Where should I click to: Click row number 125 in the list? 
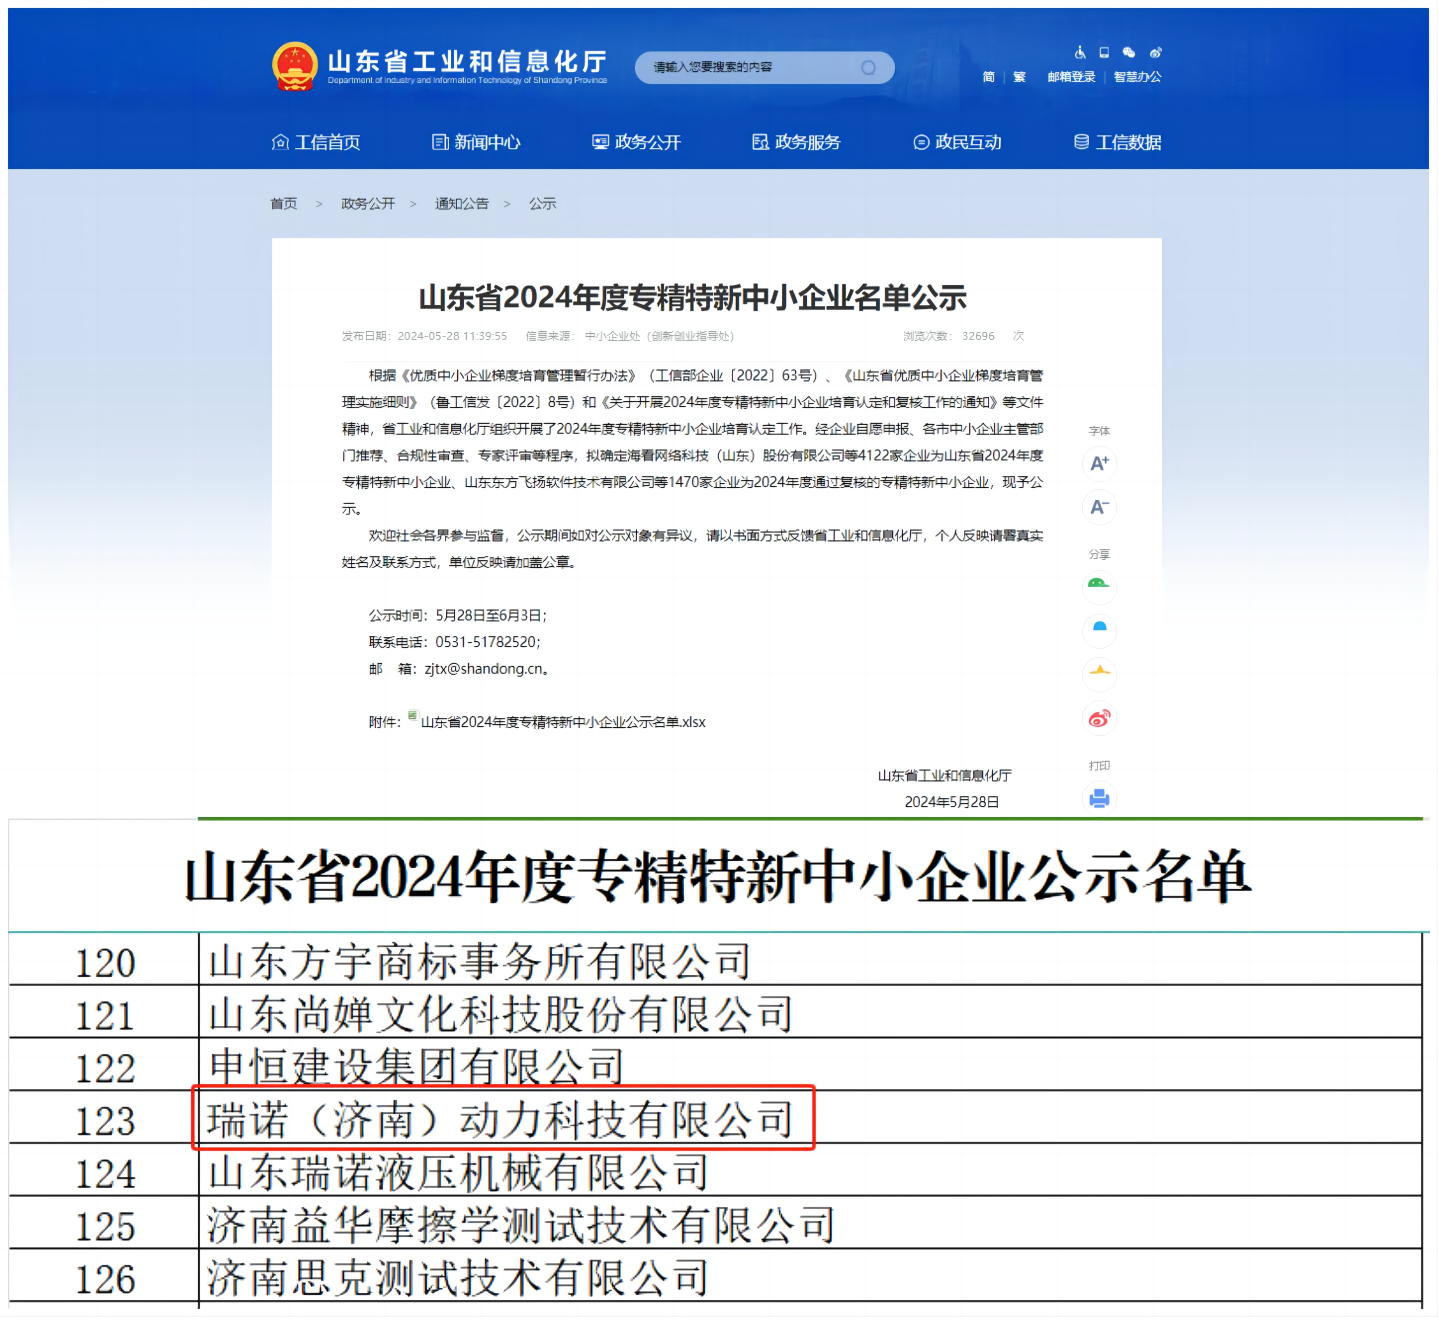[x=105, y=1227]
